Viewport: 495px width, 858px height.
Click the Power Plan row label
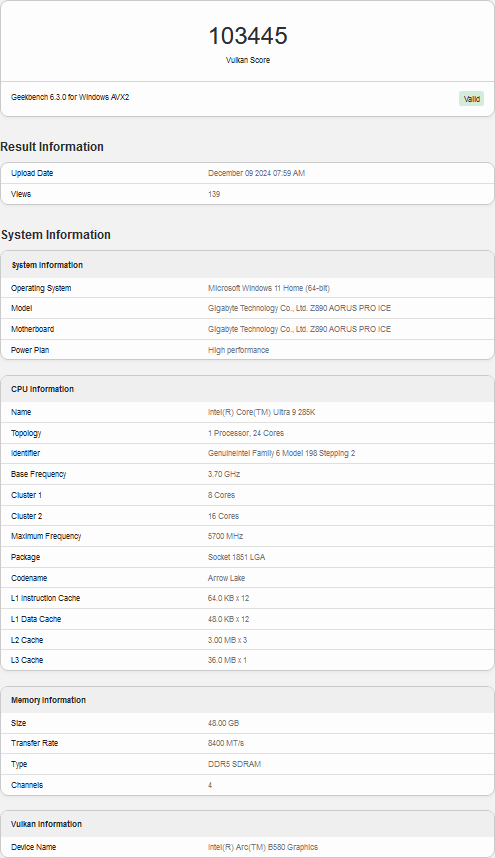[x=30, y=350]
